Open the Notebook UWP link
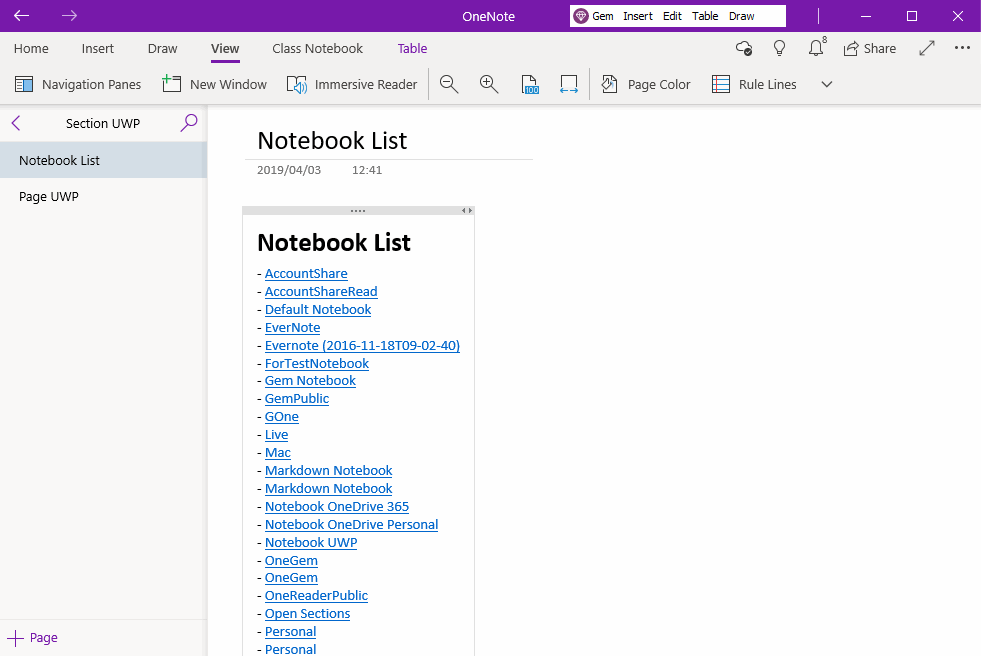 click(x=311, y=543)
